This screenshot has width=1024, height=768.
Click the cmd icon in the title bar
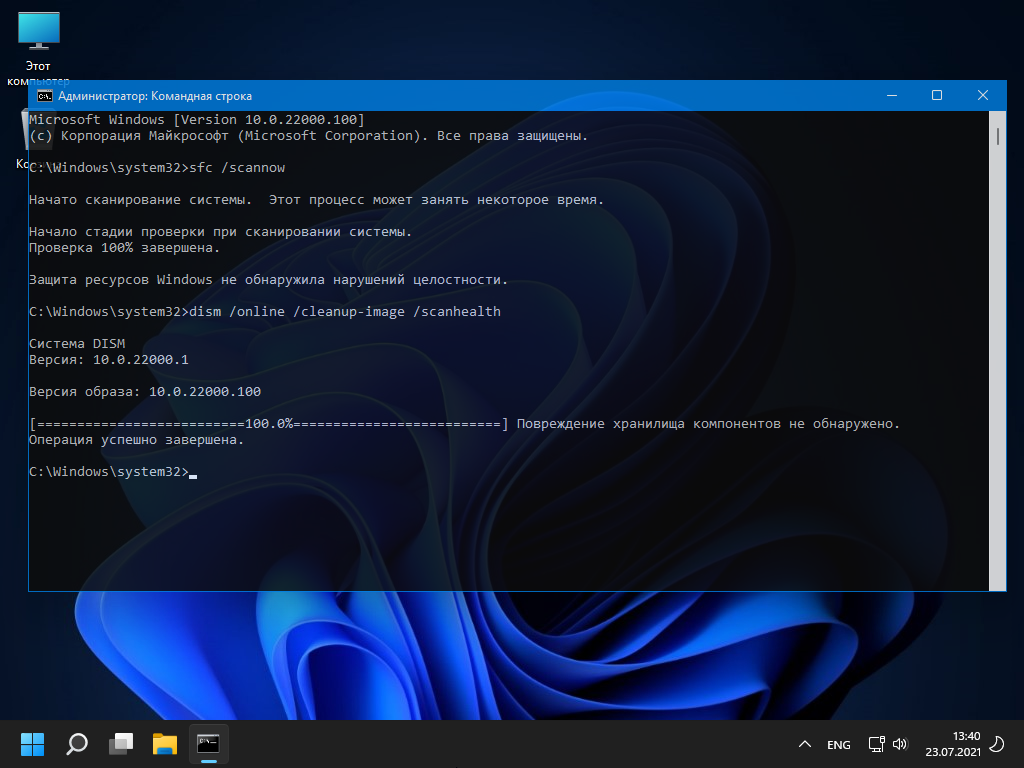point(44,96)
